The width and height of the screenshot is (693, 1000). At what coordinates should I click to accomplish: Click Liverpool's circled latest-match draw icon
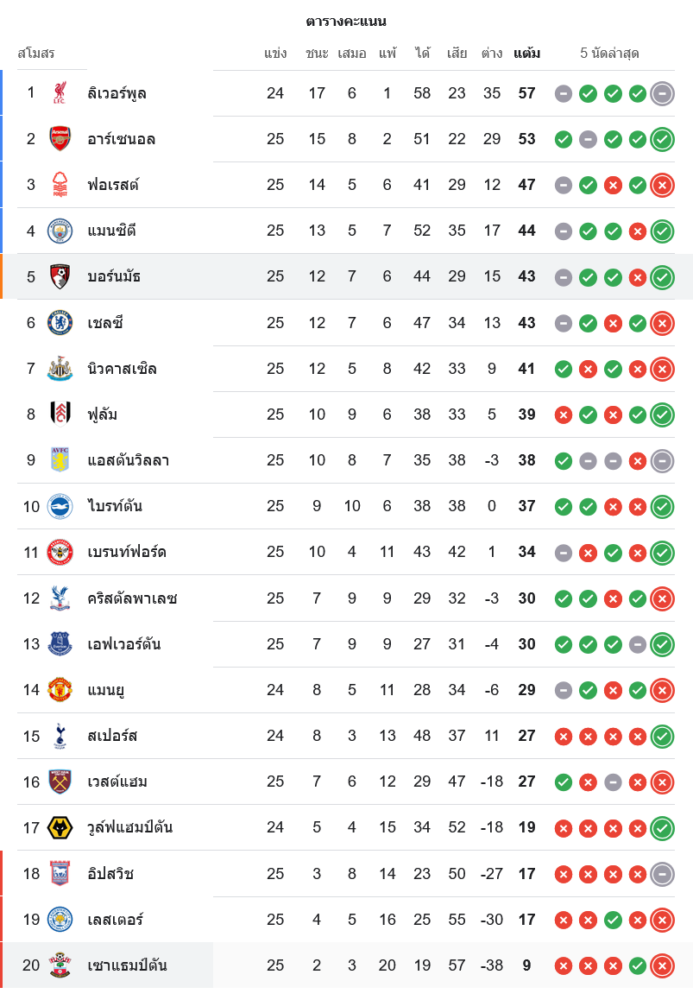click(x=662, y=93)
